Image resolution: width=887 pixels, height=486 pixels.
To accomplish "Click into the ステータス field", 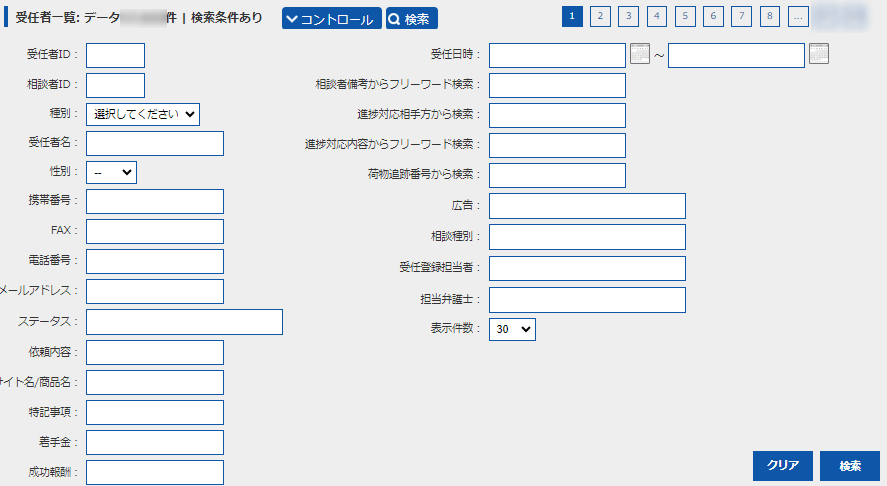I will pyautogui.click(x=184, y=321).
